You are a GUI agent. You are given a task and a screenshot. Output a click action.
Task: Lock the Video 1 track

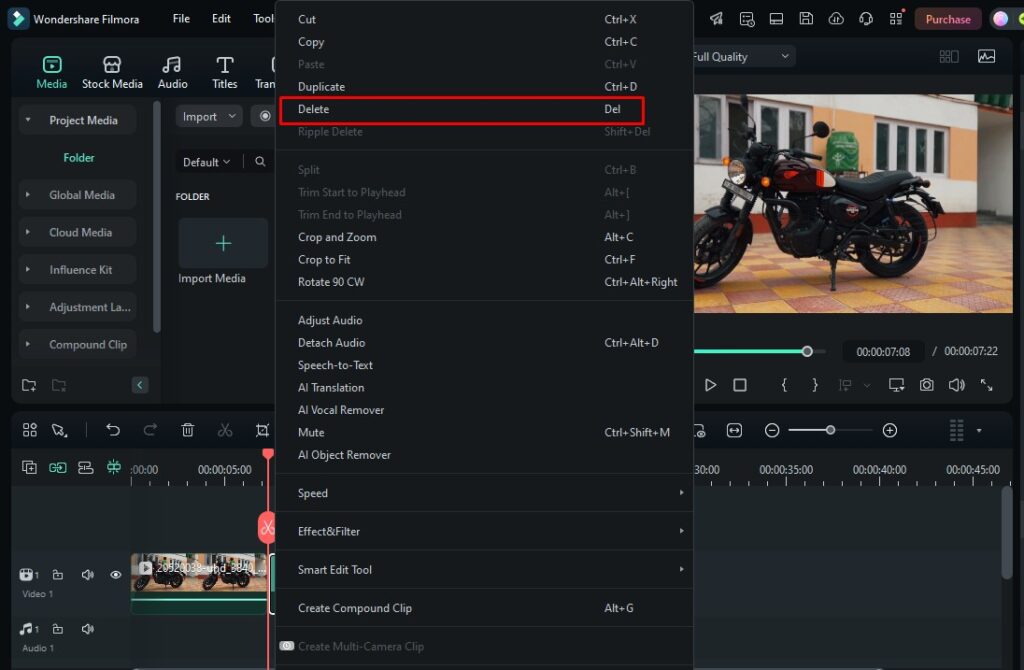pos(58,575)
